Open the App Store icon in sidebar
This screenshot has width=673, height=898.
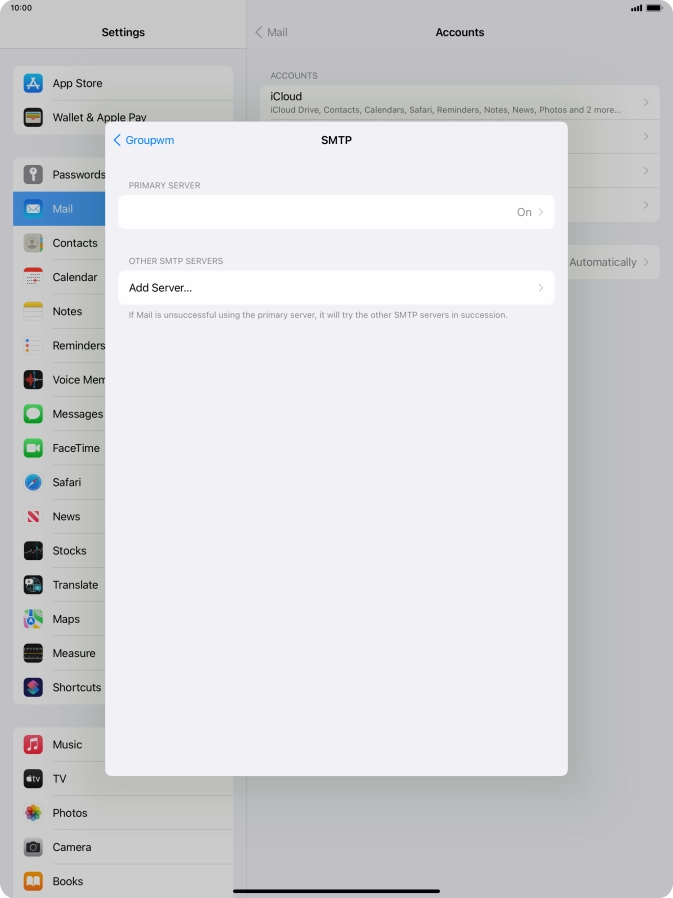point(33,84)
